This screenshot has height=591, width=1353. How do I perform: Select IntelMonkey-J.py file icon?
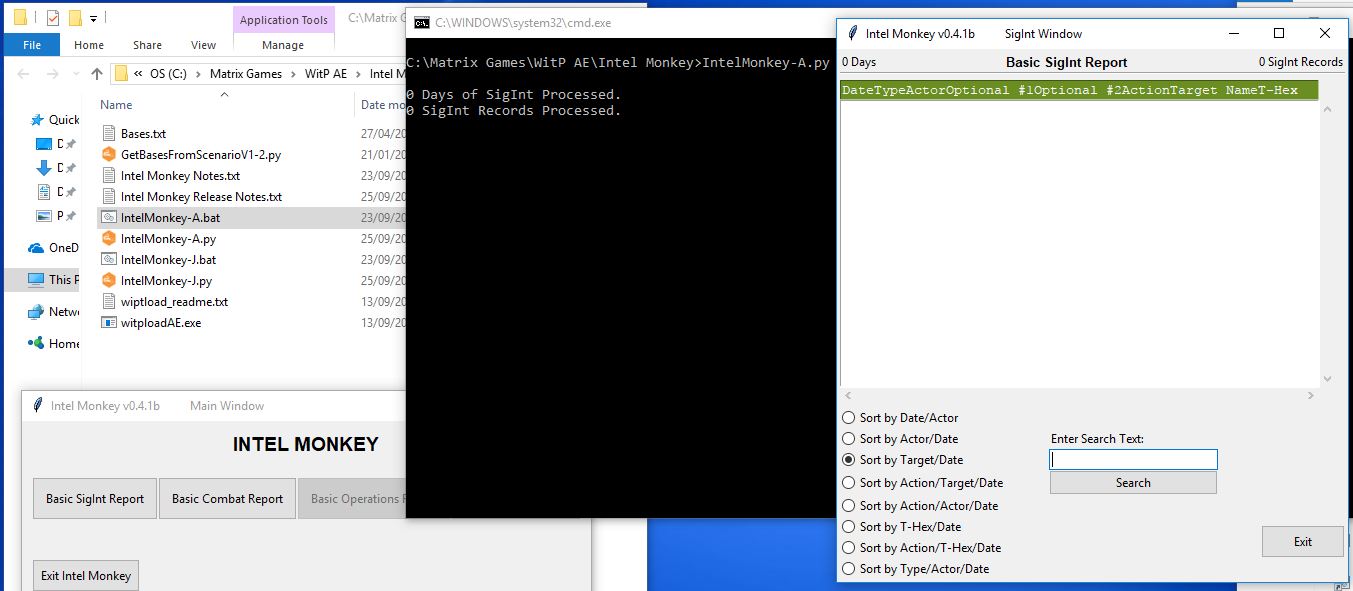click(x=110, y=281)
